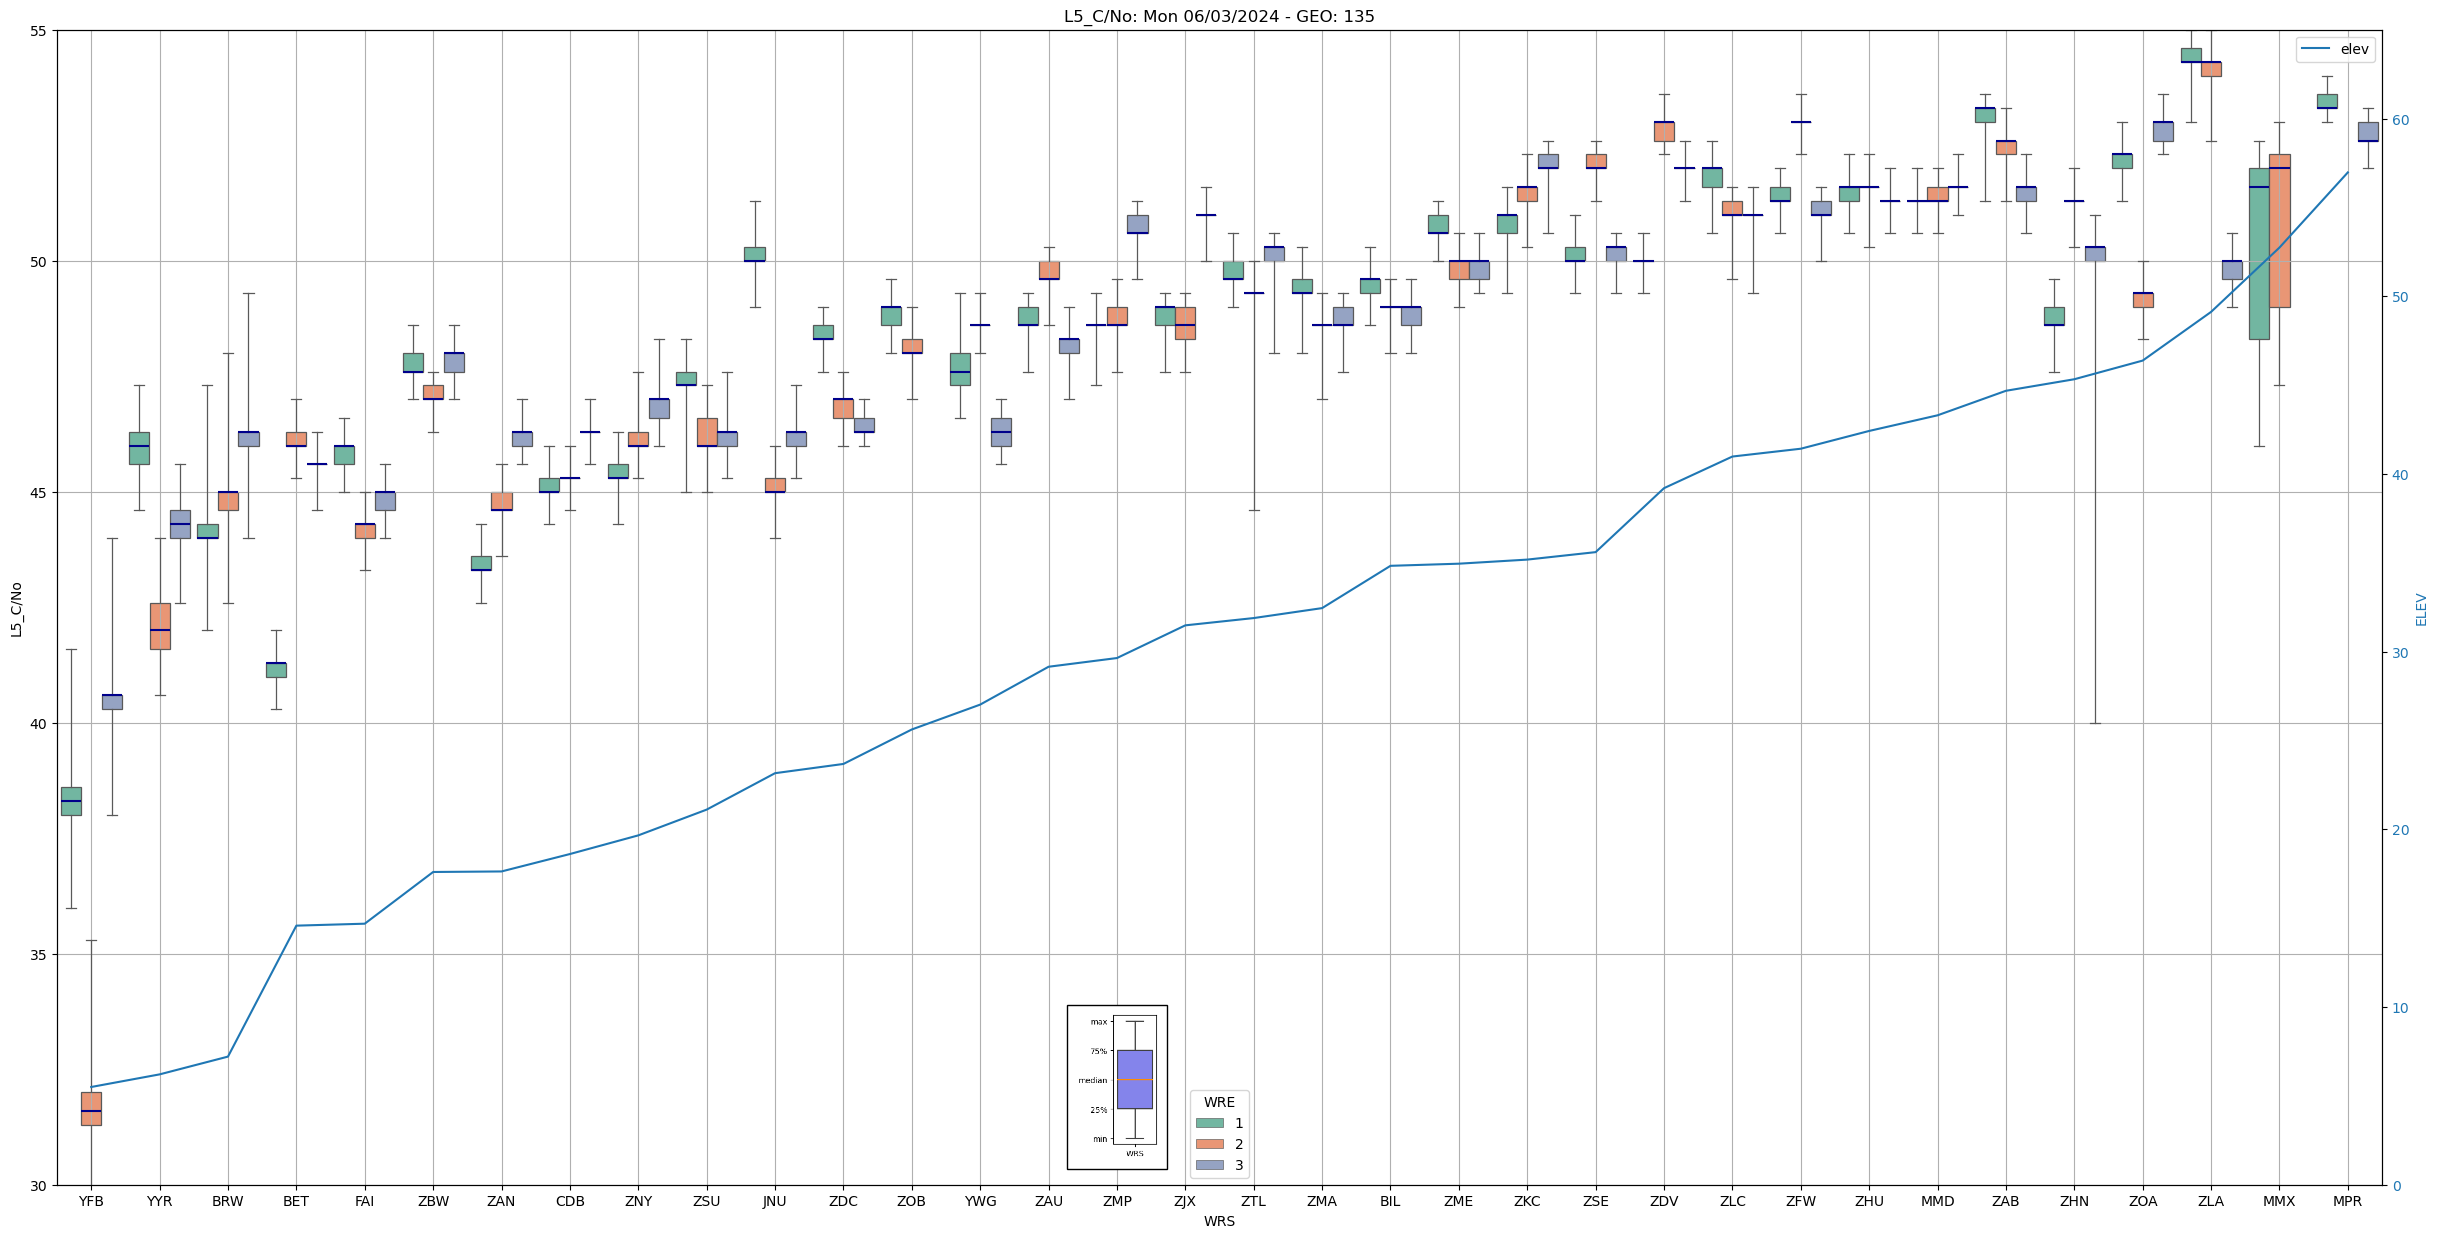This screenshot has width=2439, height=1238.
Task: Select the BRW station label
Action: click(228, 1201)
